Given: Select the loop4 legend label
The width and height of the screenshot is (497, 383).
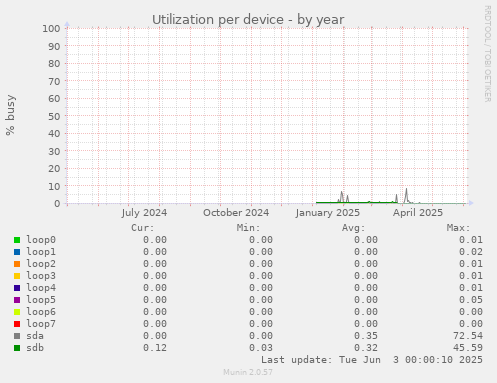Looking at the screenshot, I should tap(41, 288).
